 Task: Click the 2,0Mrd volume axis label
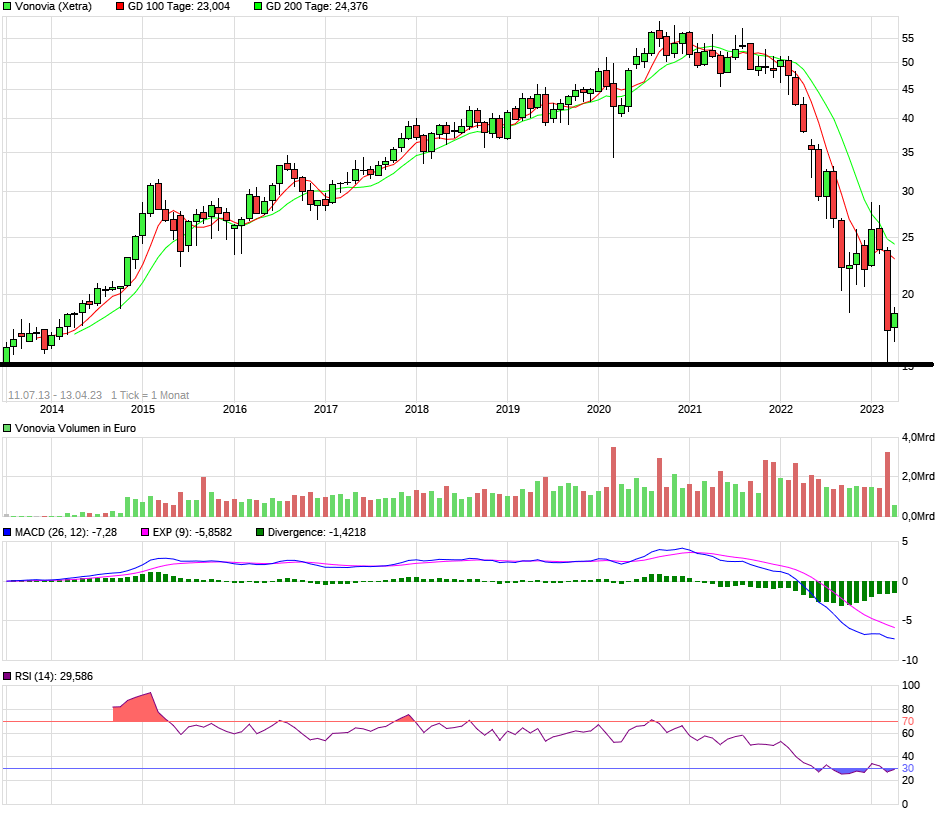pyautogui.click(x=918, y=477)
